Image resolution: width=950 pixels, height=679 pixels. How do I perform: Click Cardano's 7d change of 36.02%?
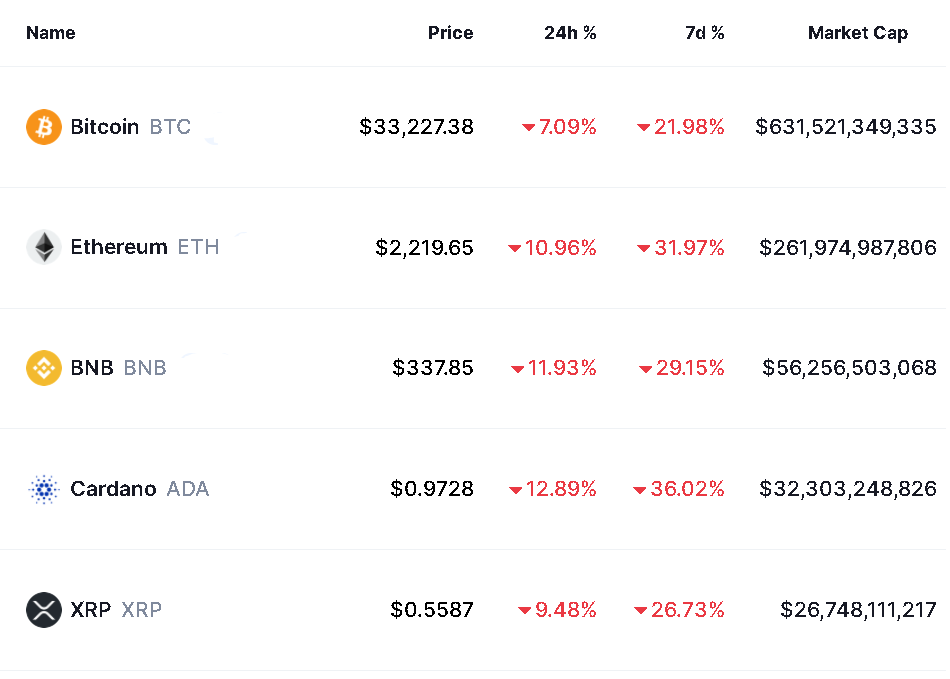pos(688,489)
